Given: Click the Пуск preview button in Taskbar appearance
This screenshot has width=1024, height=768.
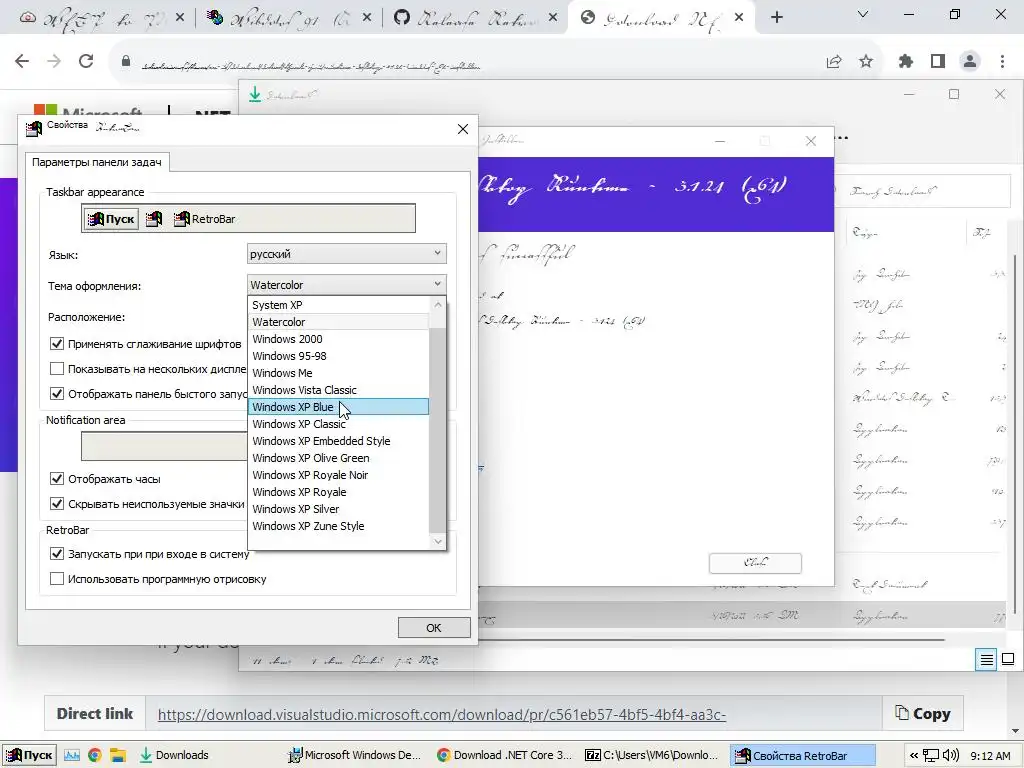Looking at the screenshot, I should [x=110, y=219].
